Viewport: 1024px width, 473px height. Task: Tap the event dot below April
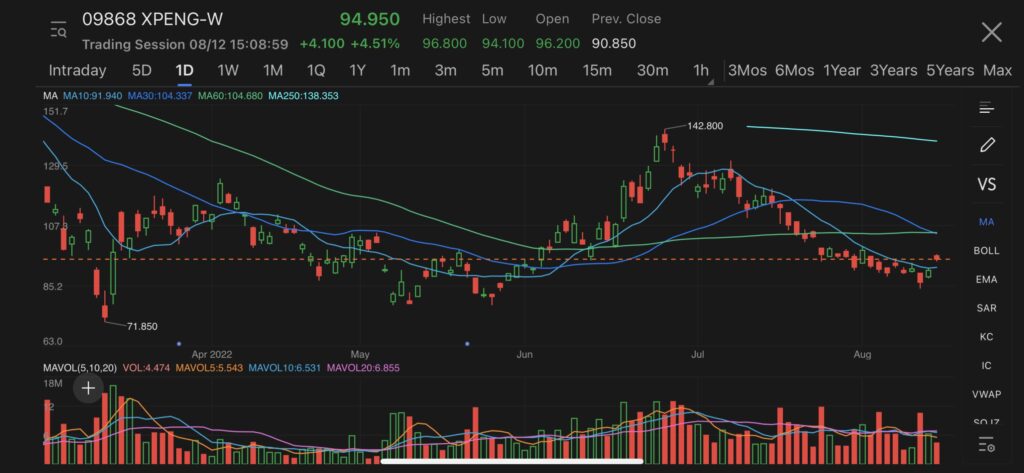click(x=179, y=343)
